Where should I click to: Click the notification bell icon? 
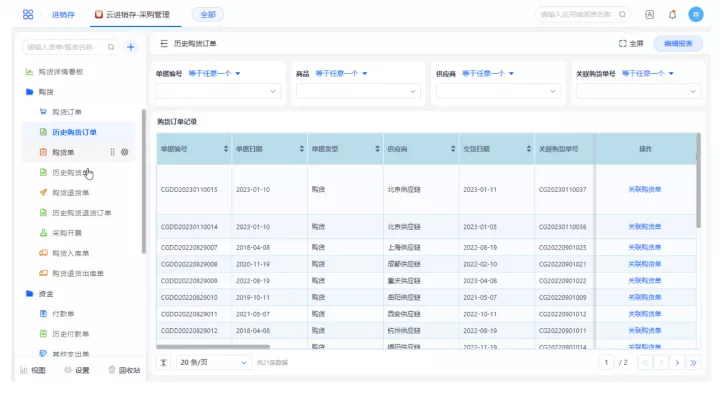672,15
